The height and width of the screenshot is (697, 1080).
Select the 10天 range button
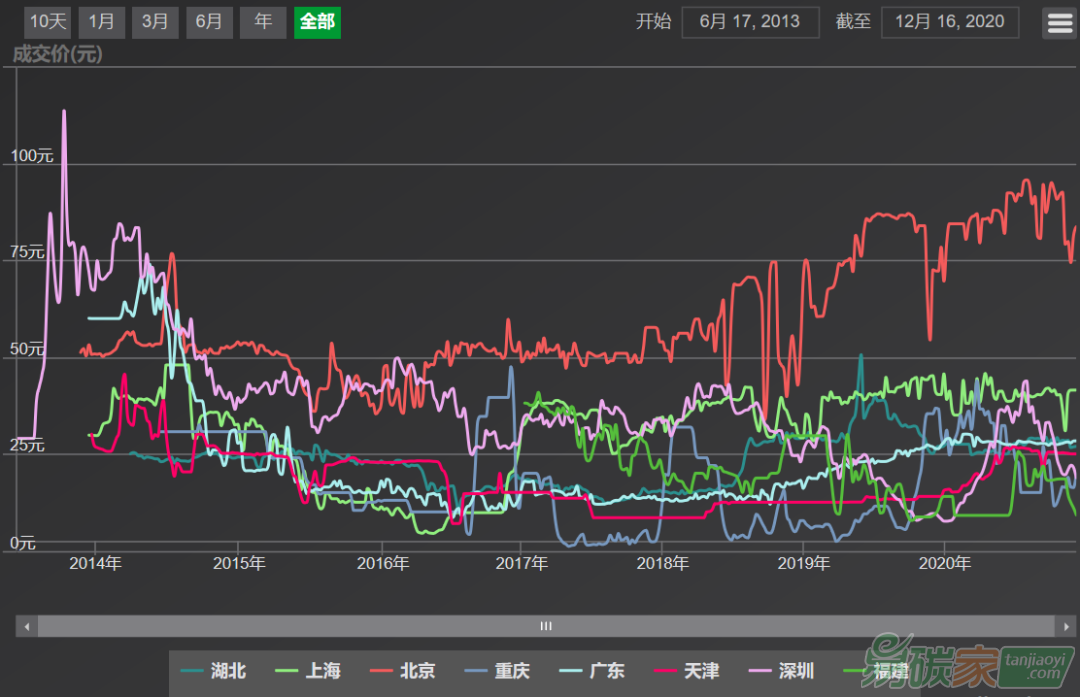pos(47,22)
